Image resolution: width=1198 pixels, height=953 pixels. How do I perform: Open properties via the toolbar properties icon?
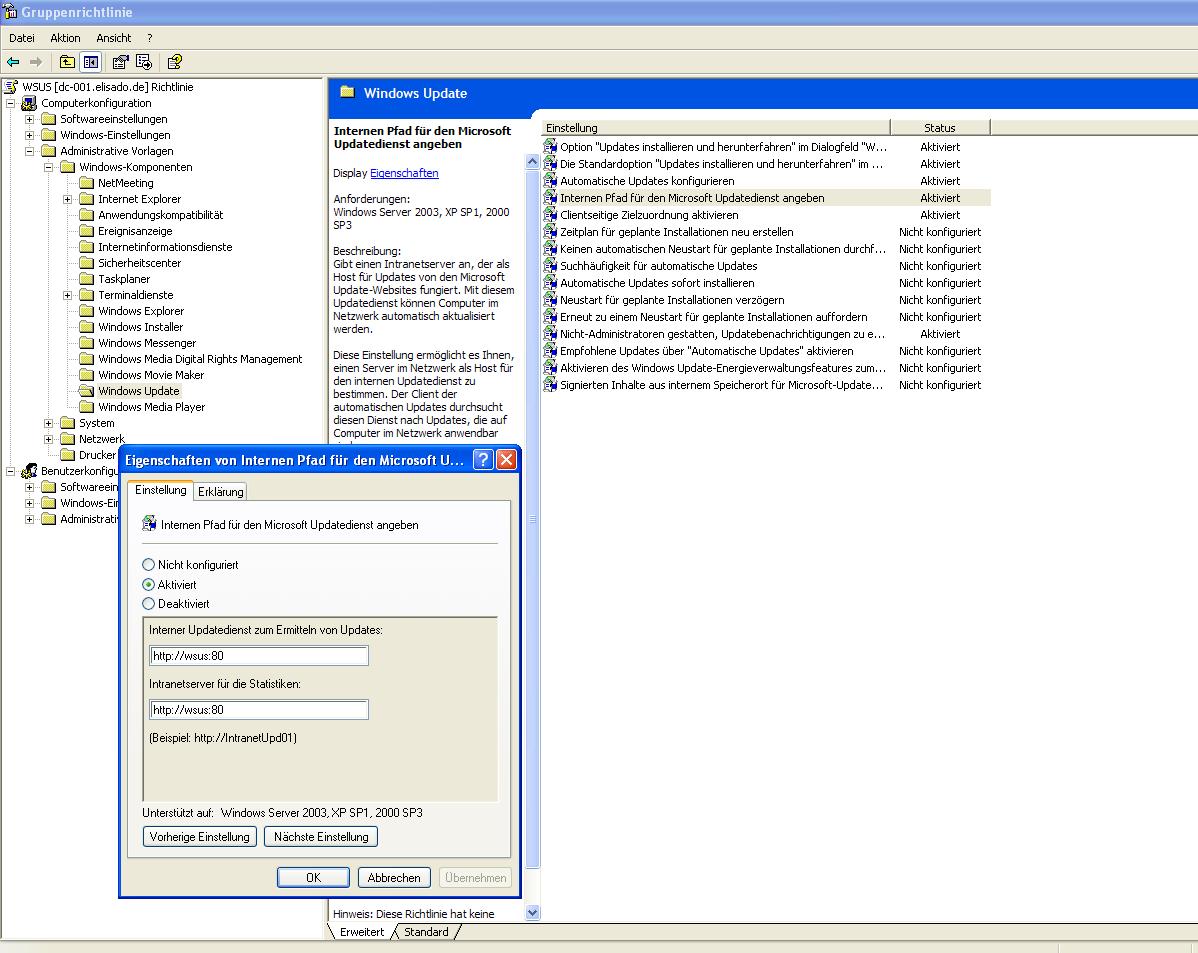pyautogui.click(x=121, y=62)
